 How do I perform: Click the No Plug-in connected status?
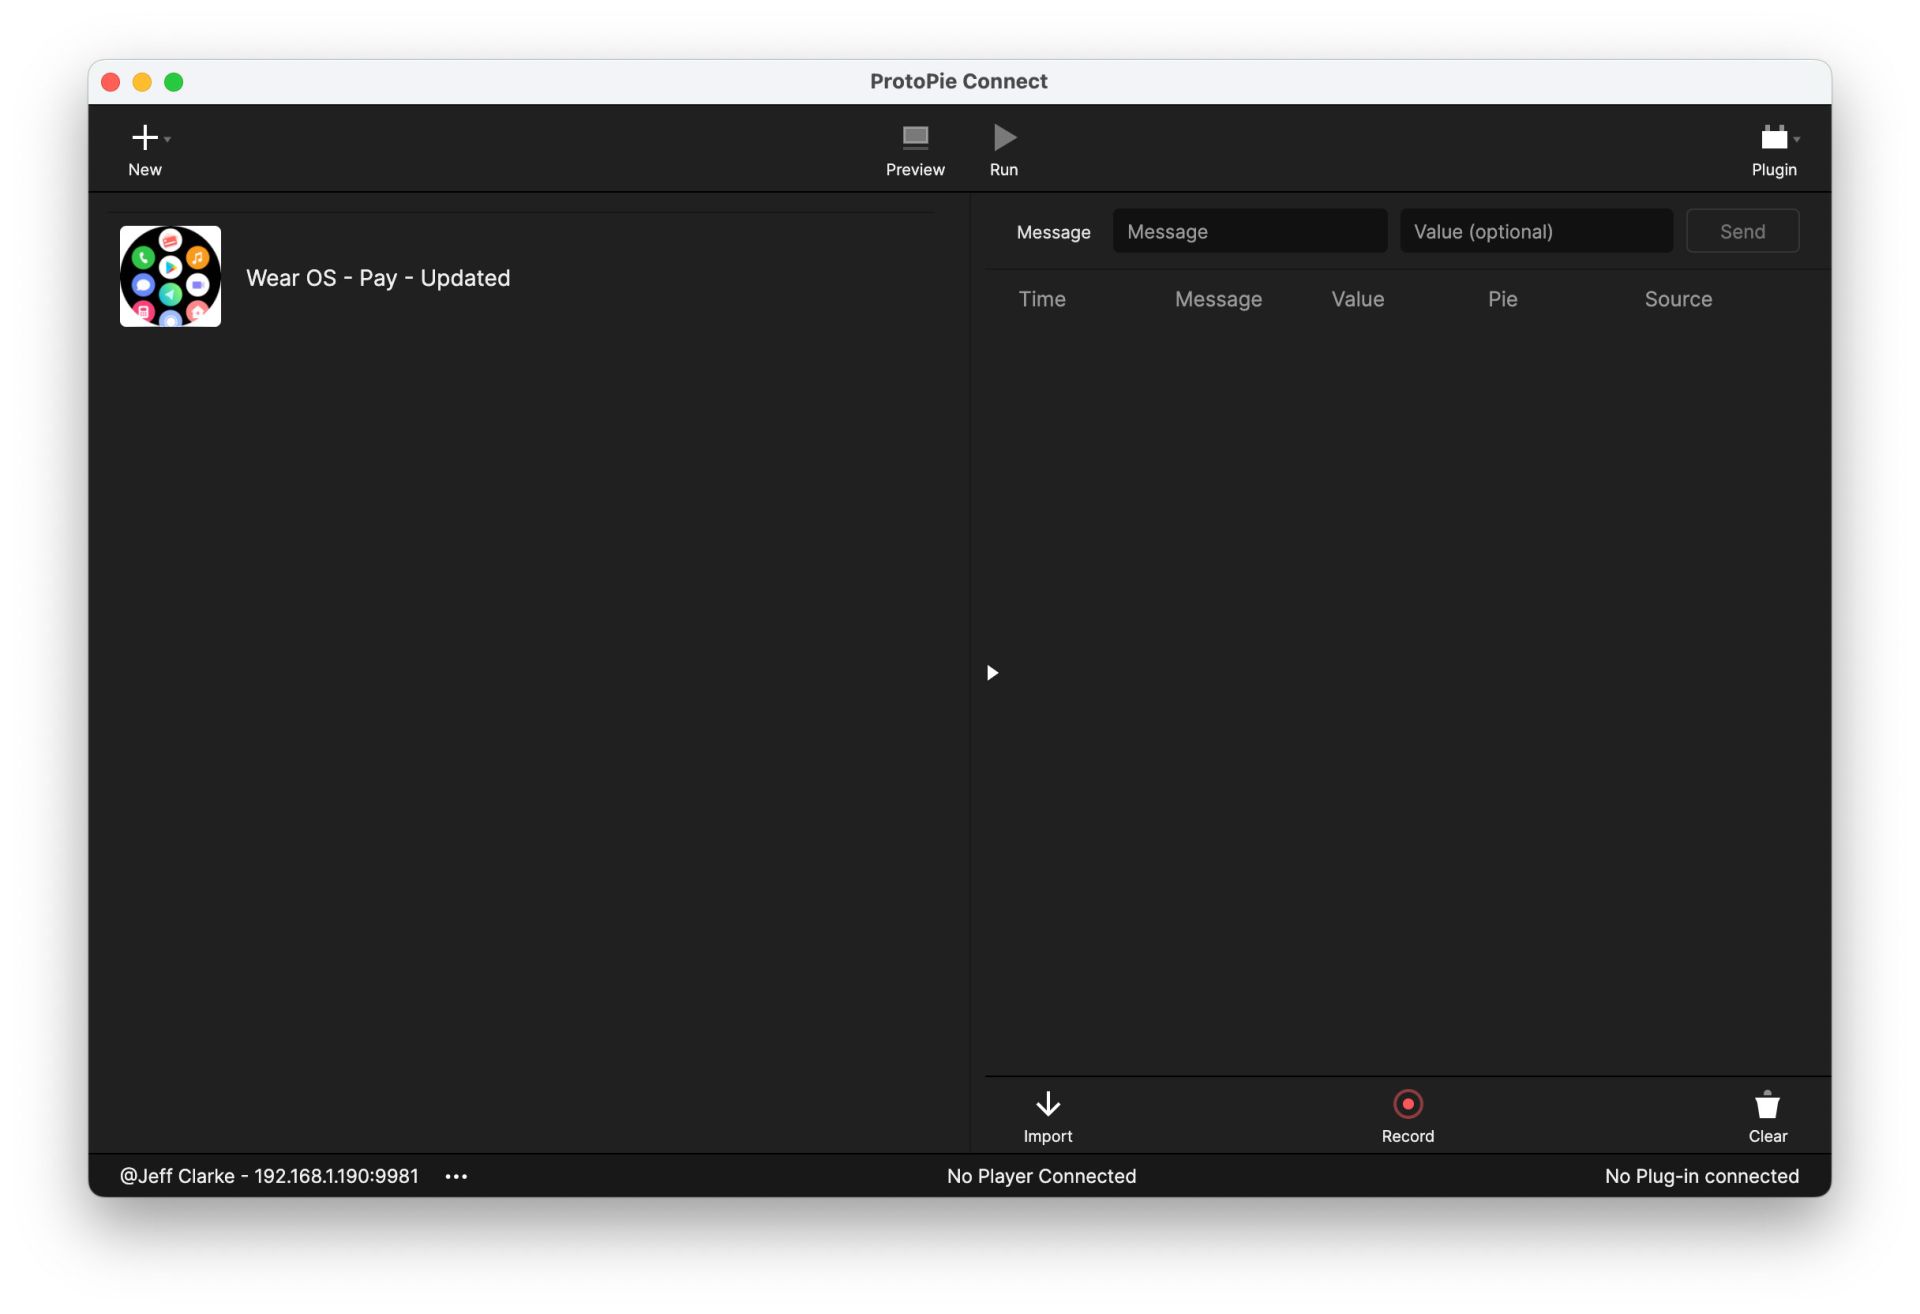[1701, 1176]
